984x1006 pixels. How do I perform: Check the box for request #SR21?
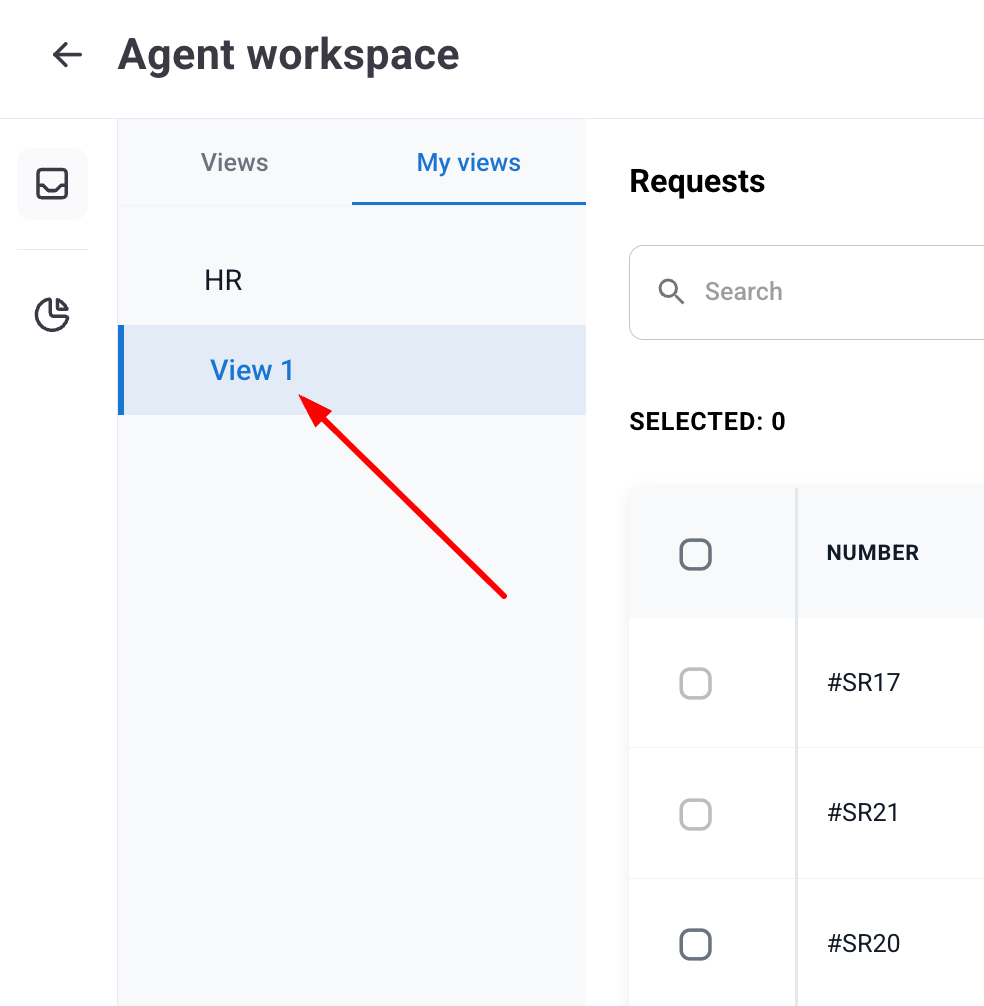[695, 814]
